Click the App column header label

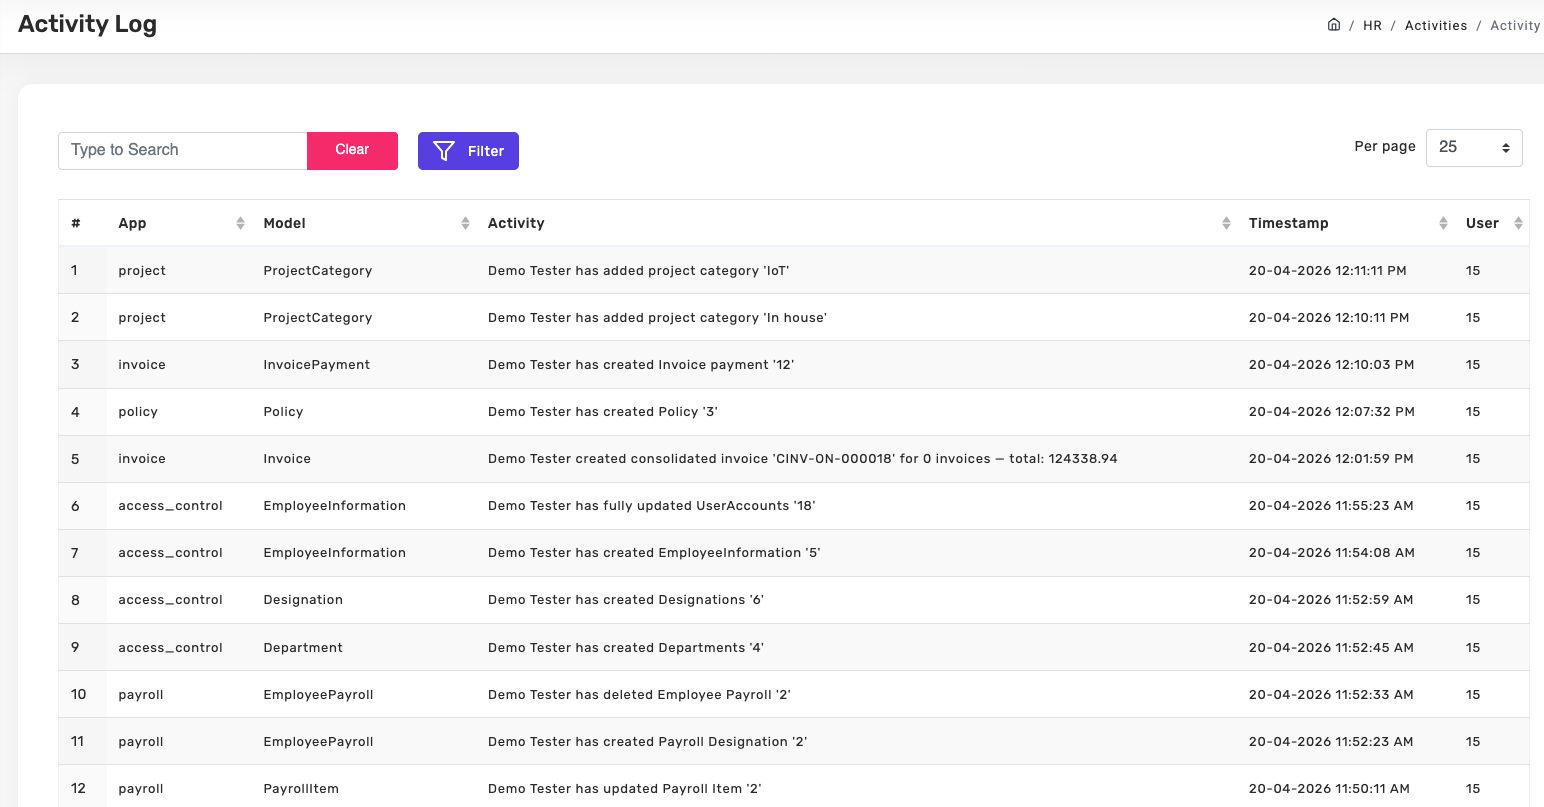click(x=132, y=223)
